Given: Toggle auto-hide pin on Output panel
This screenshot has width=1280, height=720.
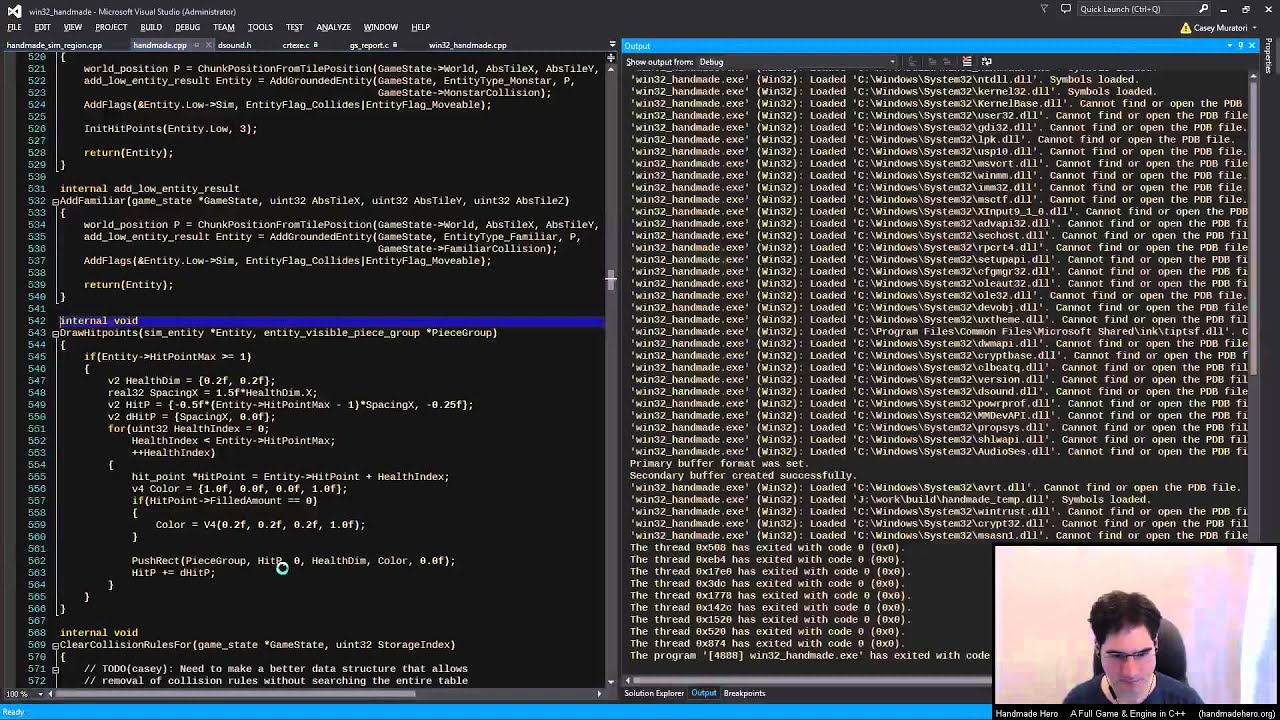Looking at the screenshot, I should pos(1241,46).
